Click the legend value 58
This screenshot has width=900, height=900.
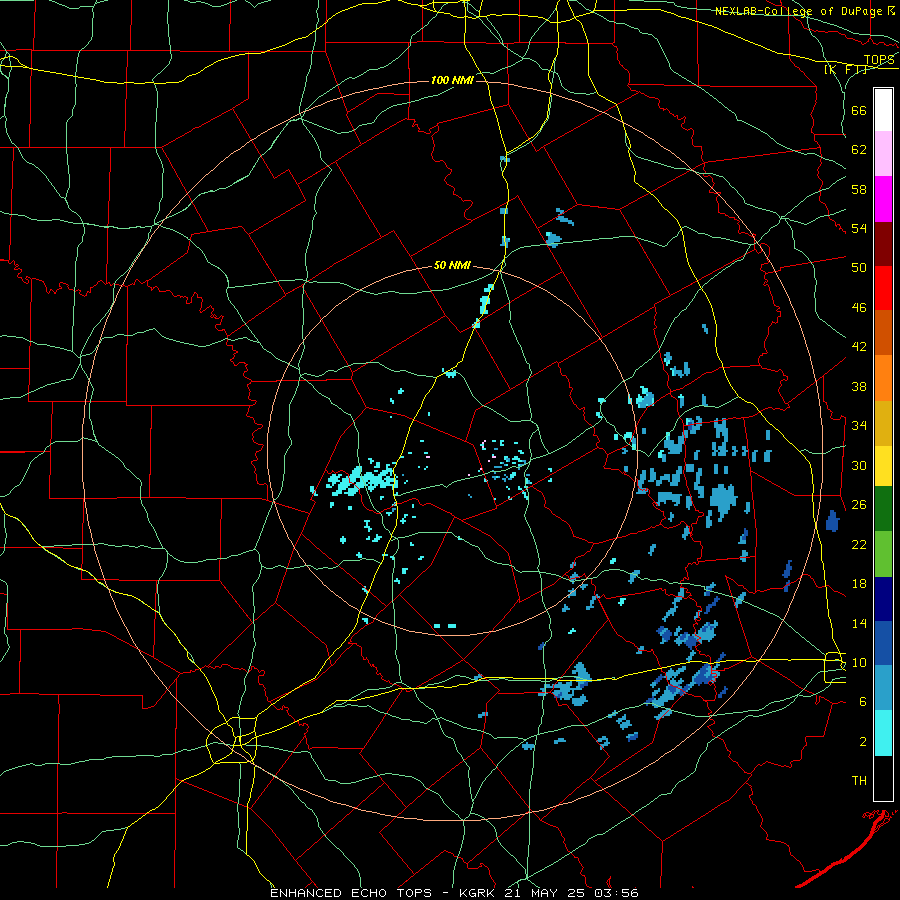tap(859, 189)
